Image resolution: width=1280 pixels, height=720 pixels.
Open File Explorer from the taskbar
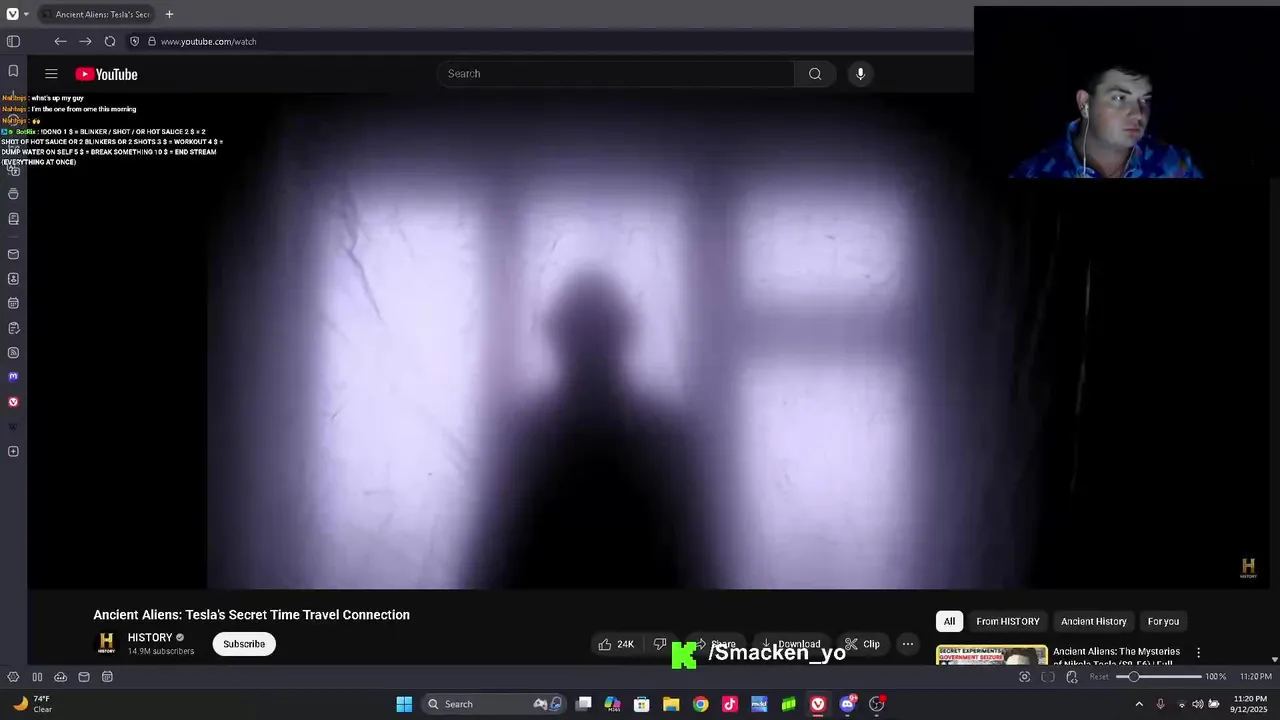[671, 704]
